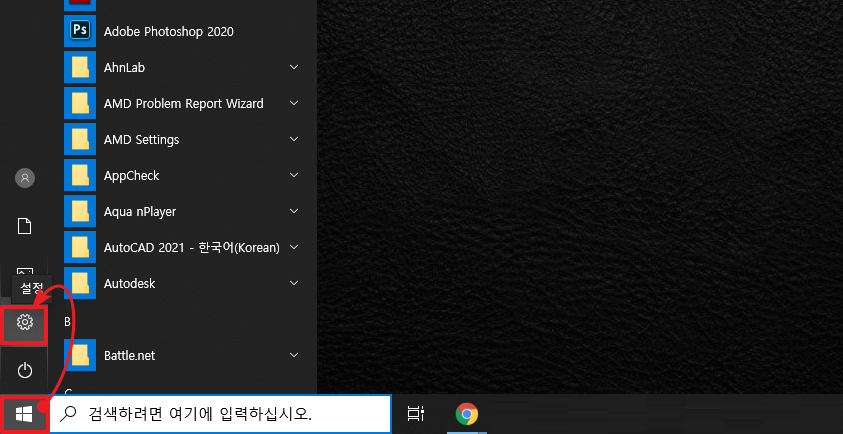The image size is (843, 434).
Task: Click the AMD Problem Report Wizard folder icon
Action: 80,103
